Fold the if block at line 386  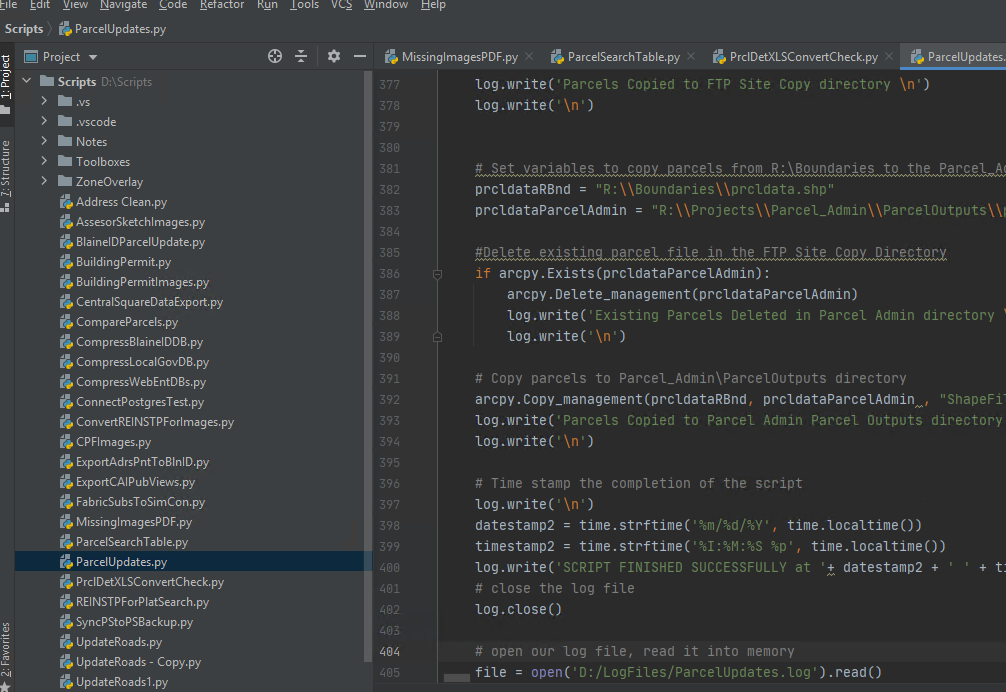(437, 273)
